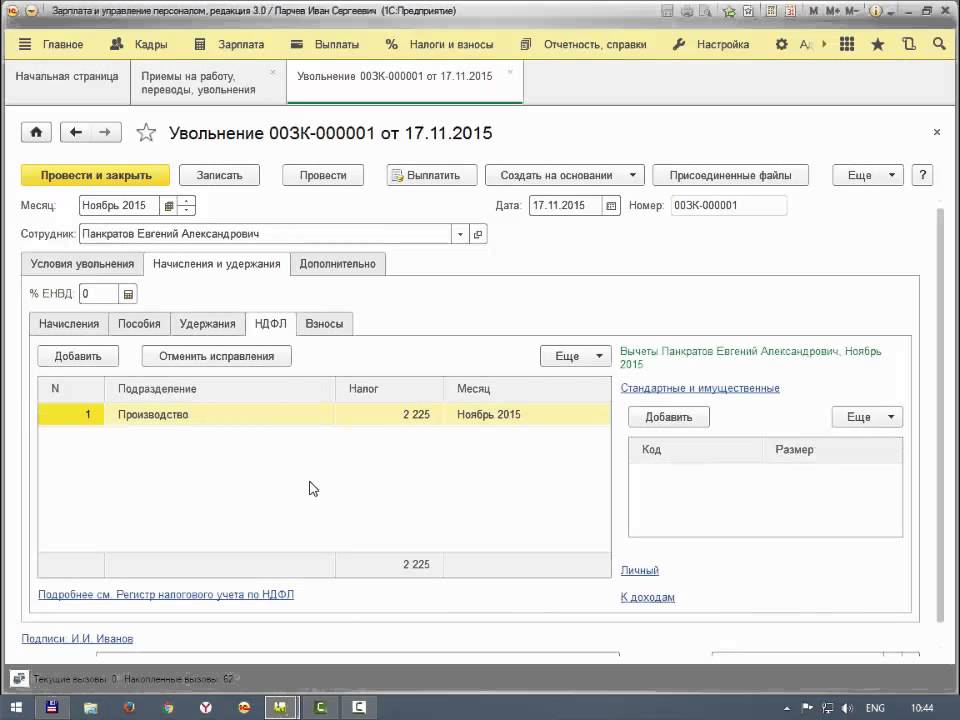The width and height of the screenshot is (960, 720).
Task: Select the Пособия sub-tab
Action: point(139,324)
